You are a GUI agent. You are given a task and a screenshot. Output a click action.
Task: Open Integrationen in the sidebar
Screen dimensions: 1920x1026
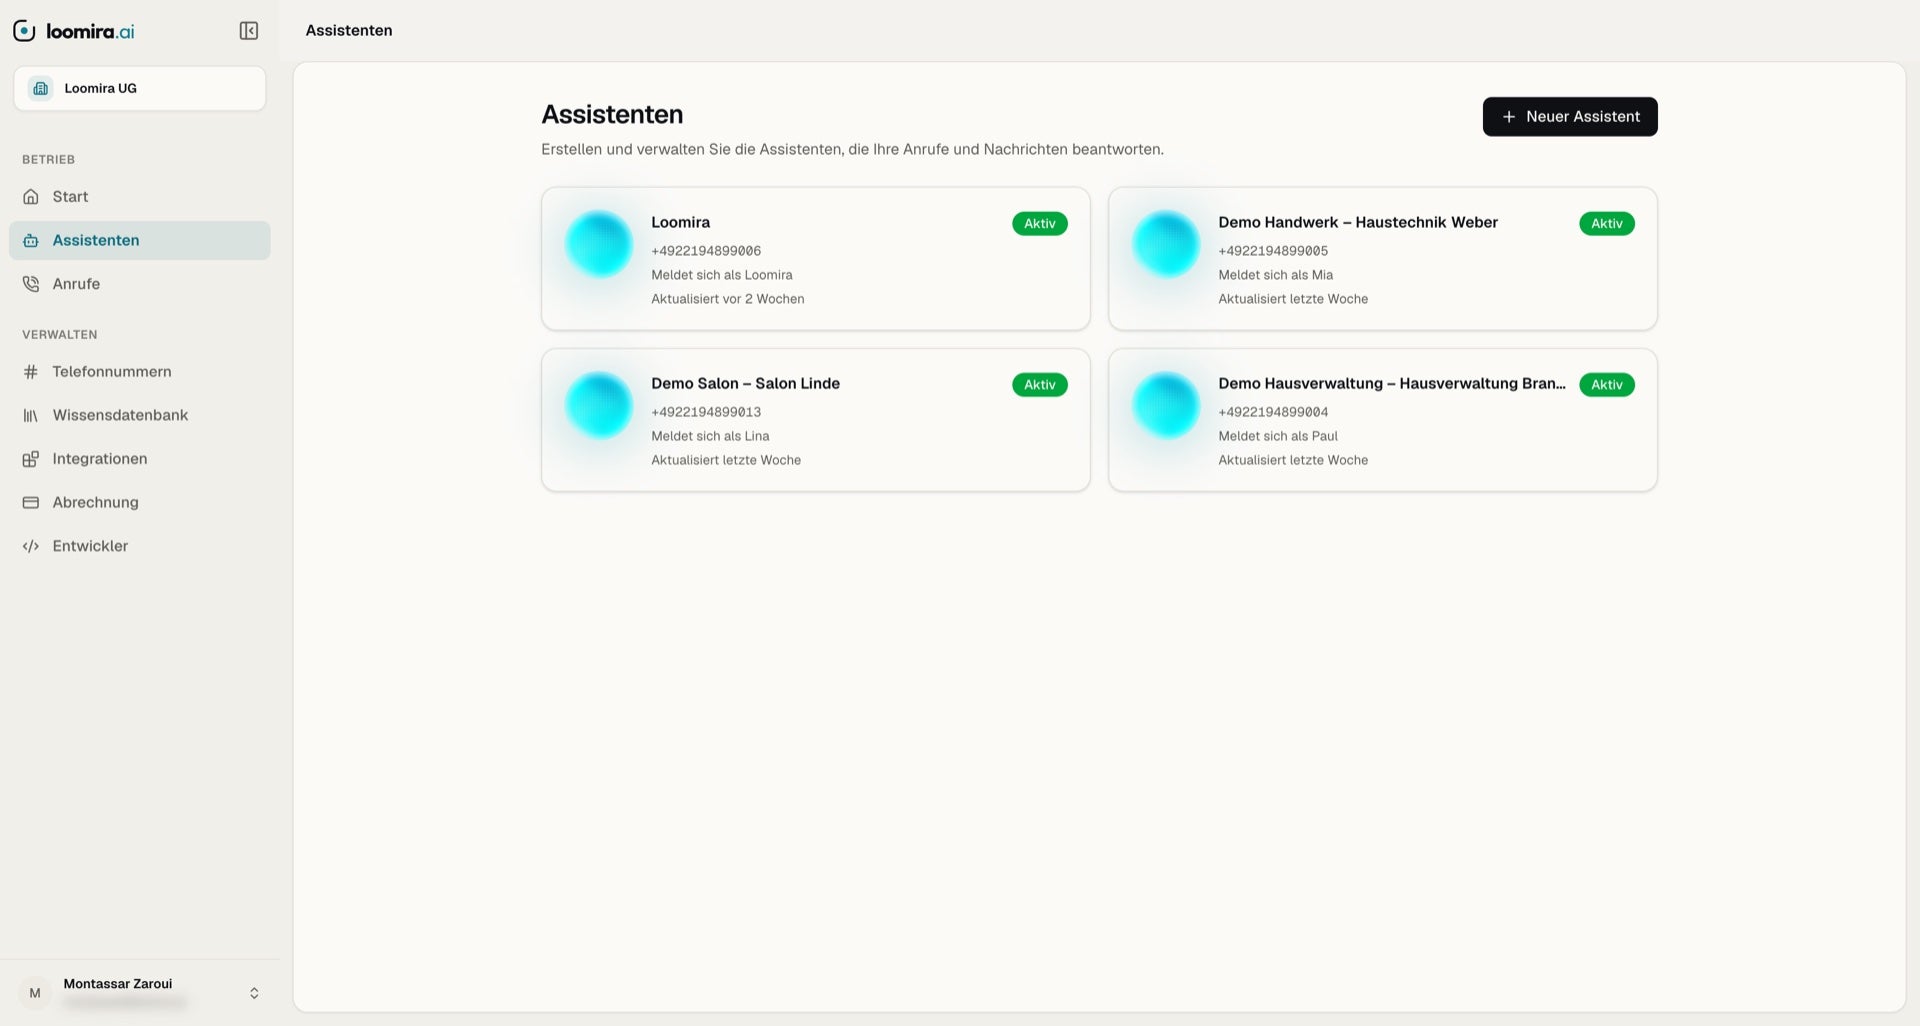click(x=140, y=459)
